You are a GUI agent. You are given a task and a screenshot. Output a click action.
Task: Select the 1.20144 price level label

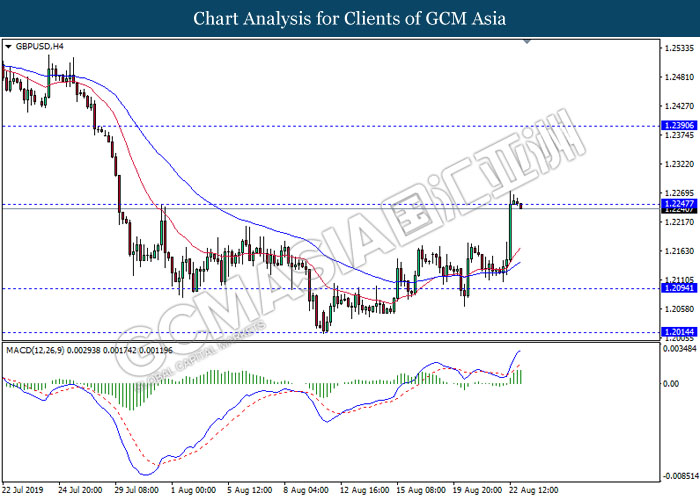[x=679, y=332]
